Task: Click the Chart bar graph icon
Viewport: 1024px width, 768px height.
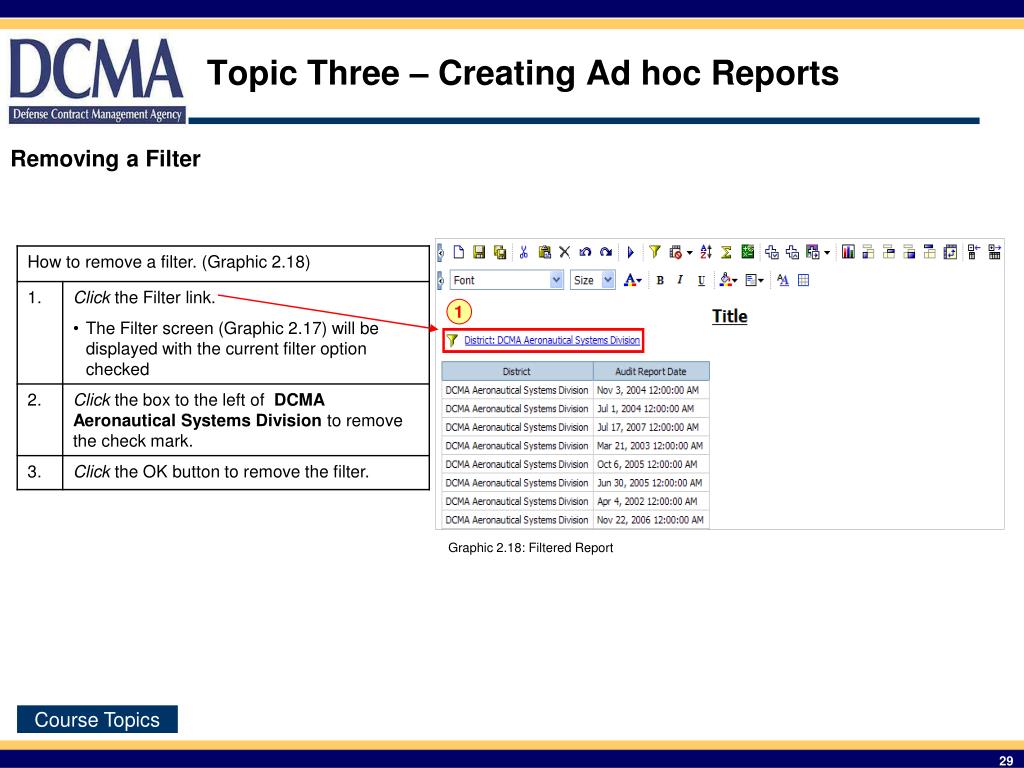Action: click(x=848, y=252)
